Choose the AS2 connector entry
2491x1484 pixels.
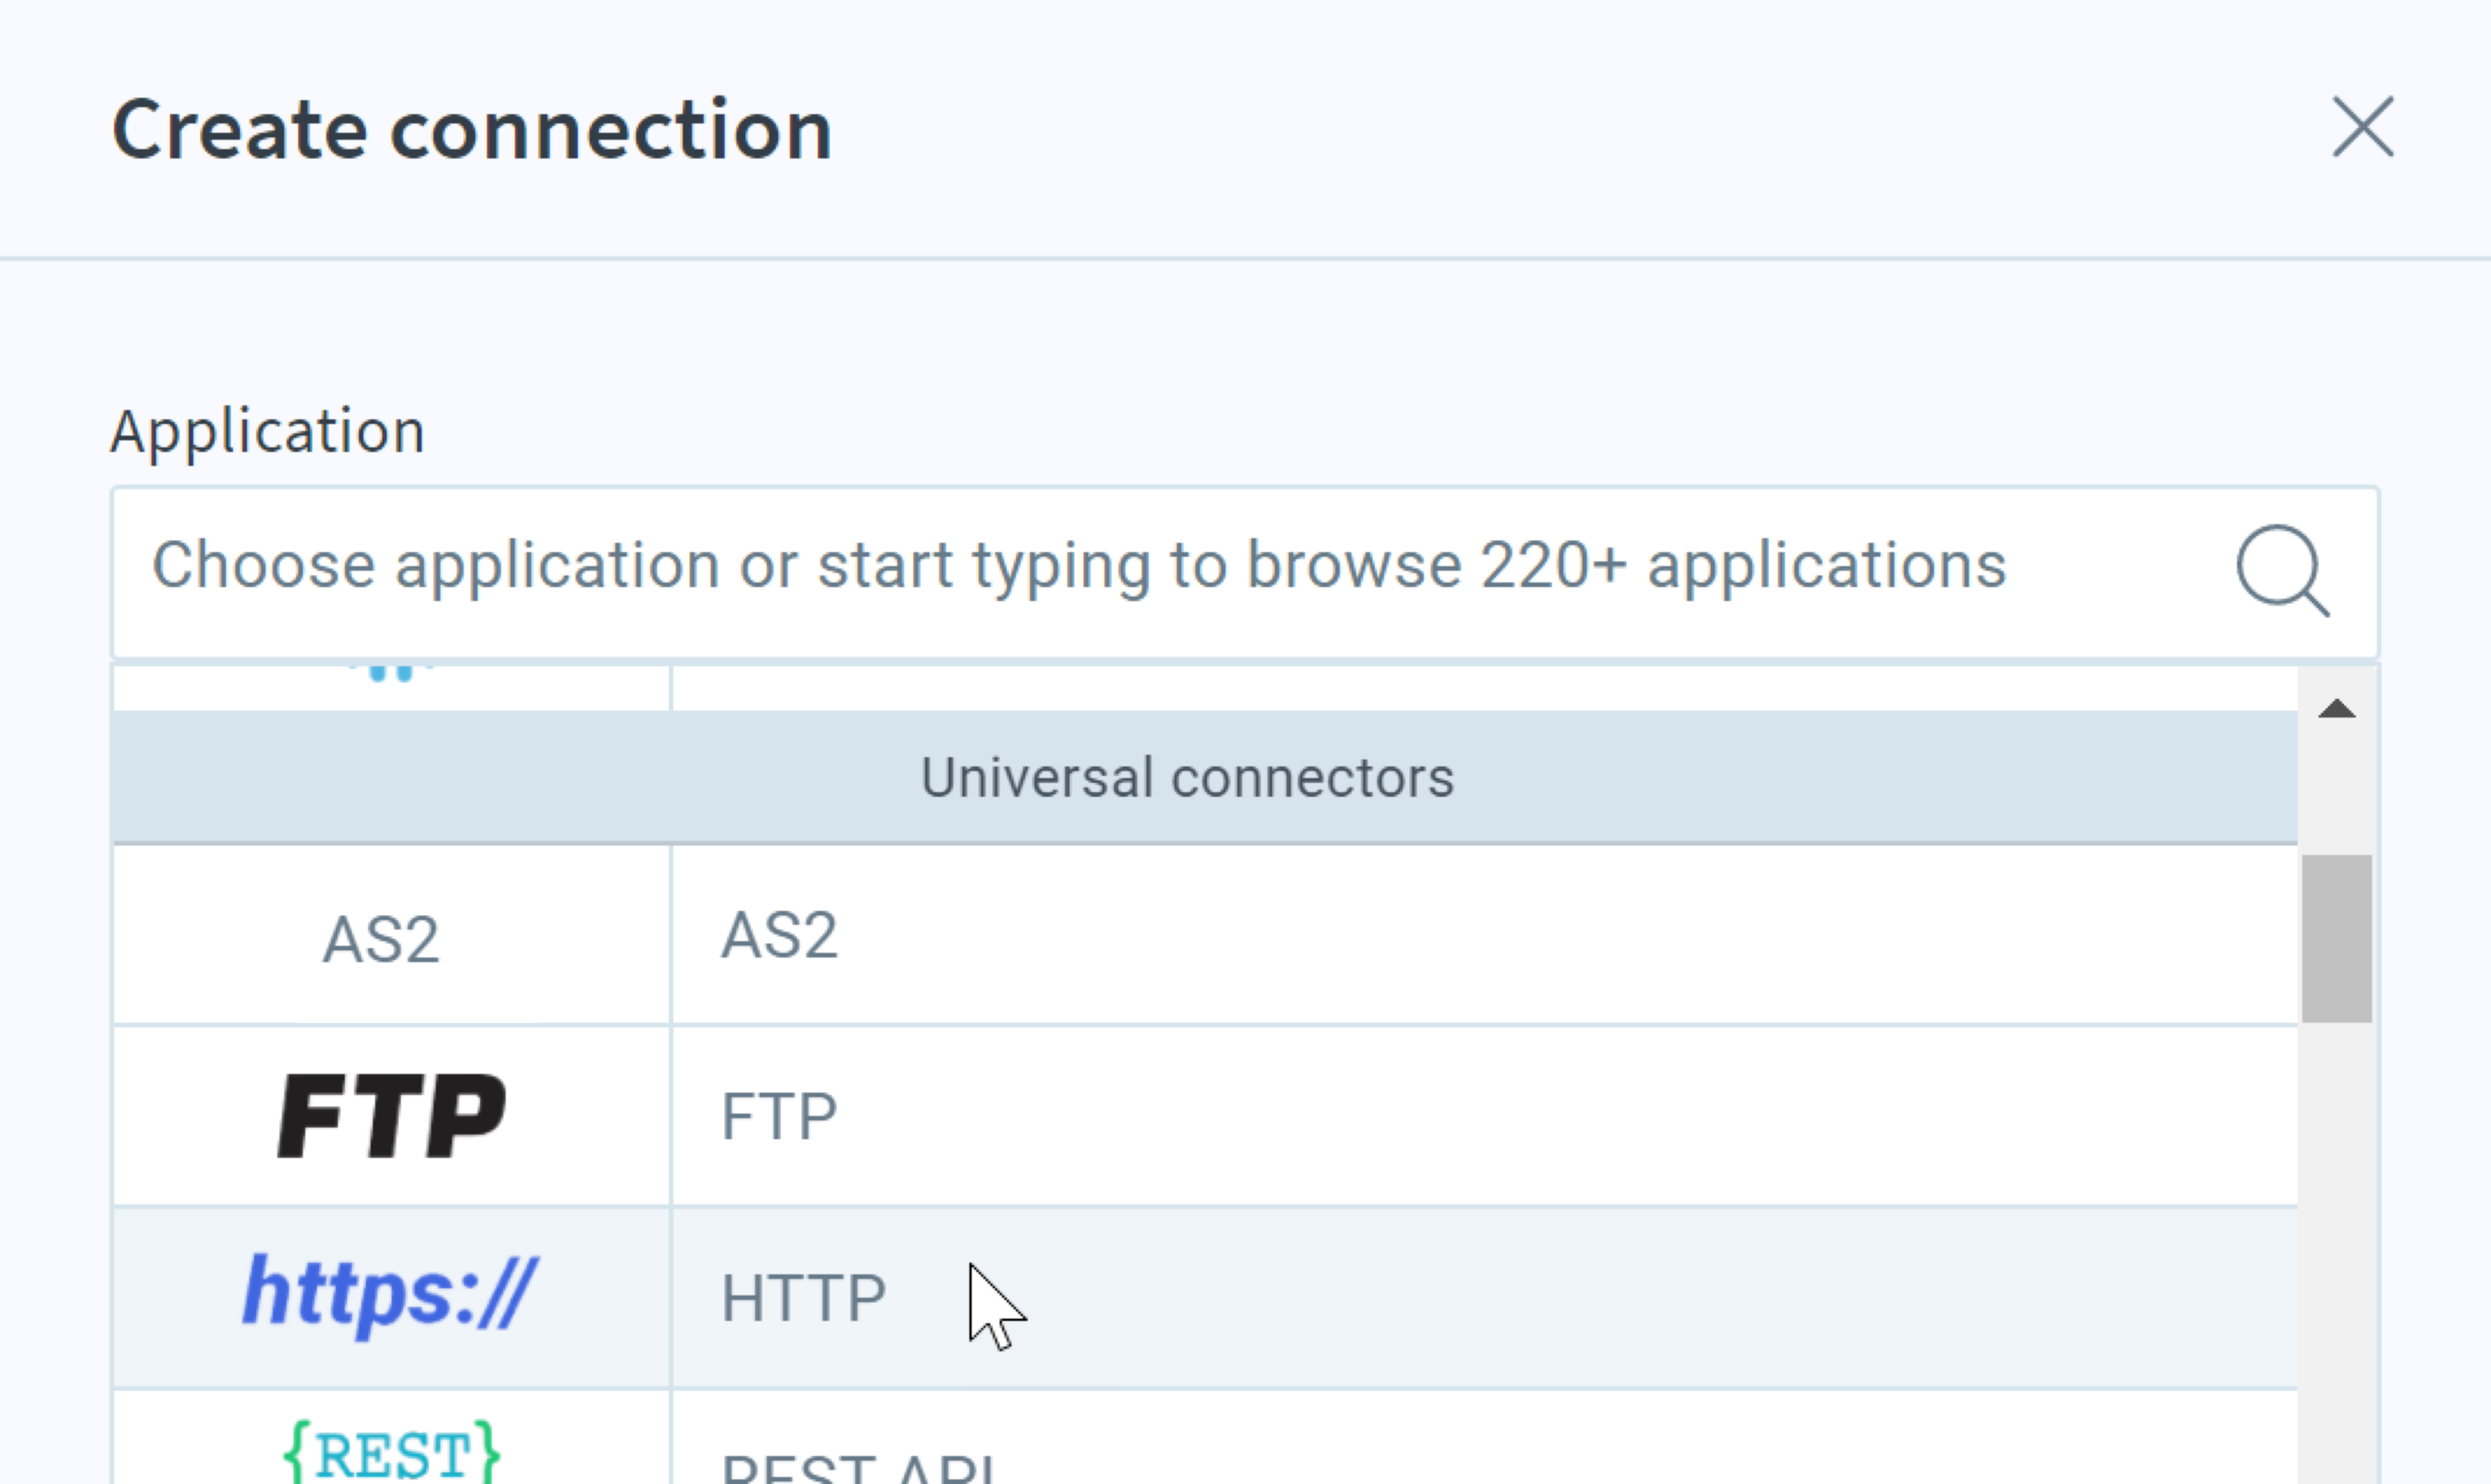(x=1205, y=936)
